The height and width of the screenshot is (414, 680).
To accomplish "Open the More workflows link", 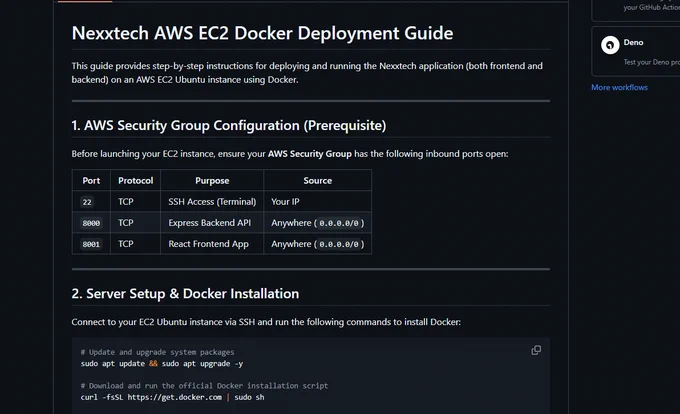I will tap(619, 87).
